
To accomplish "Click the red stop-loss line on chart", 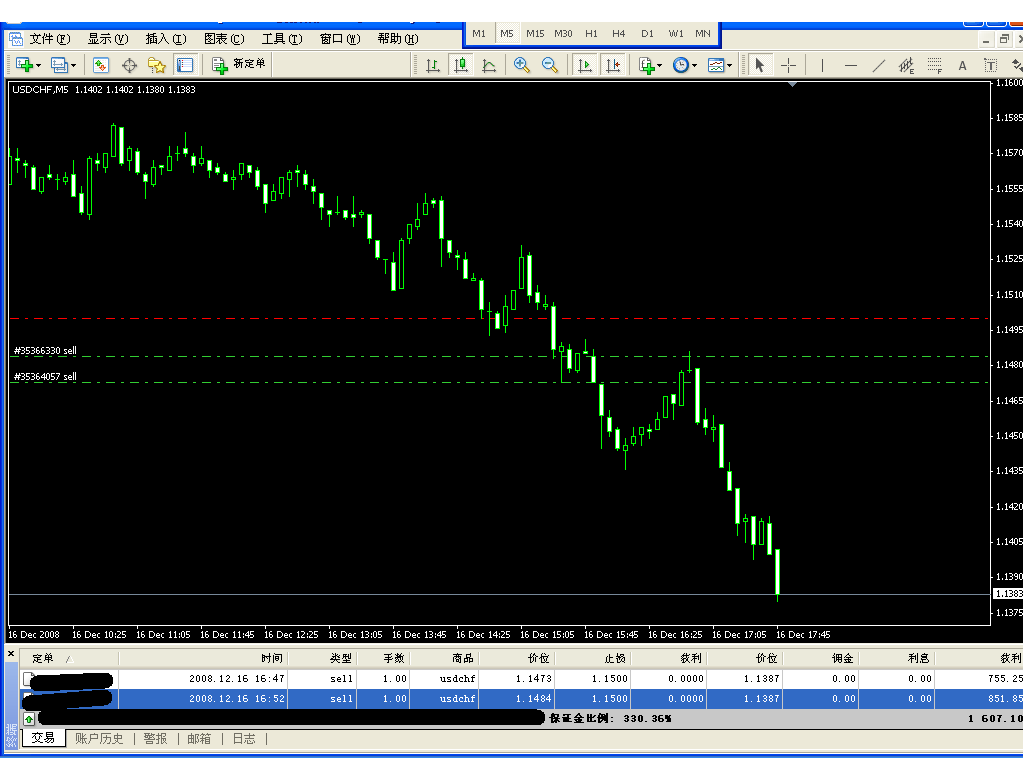I will [300, 319].
